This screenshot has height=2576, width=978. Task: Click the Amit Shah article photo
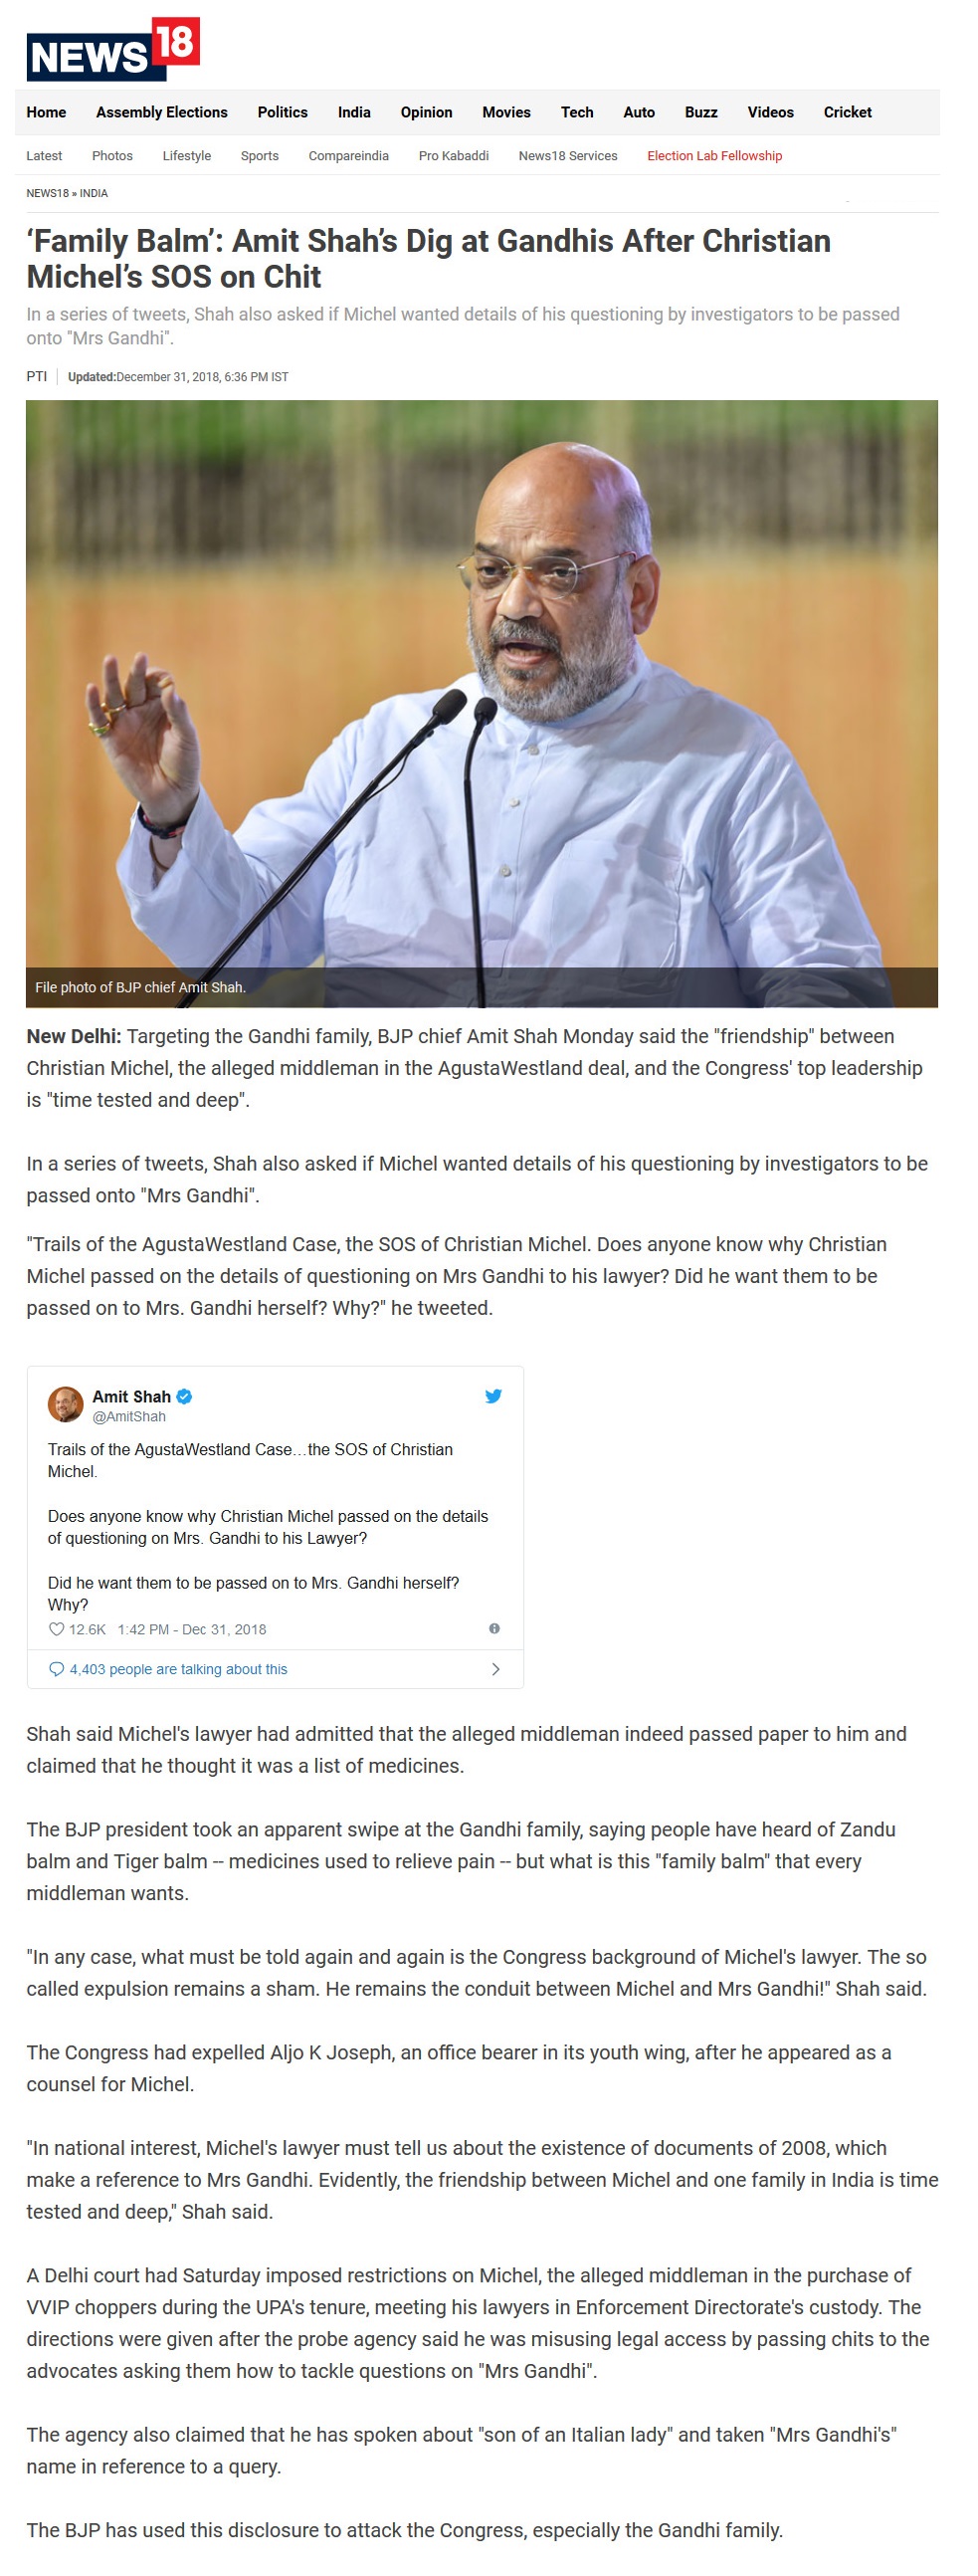click(482, 703)
